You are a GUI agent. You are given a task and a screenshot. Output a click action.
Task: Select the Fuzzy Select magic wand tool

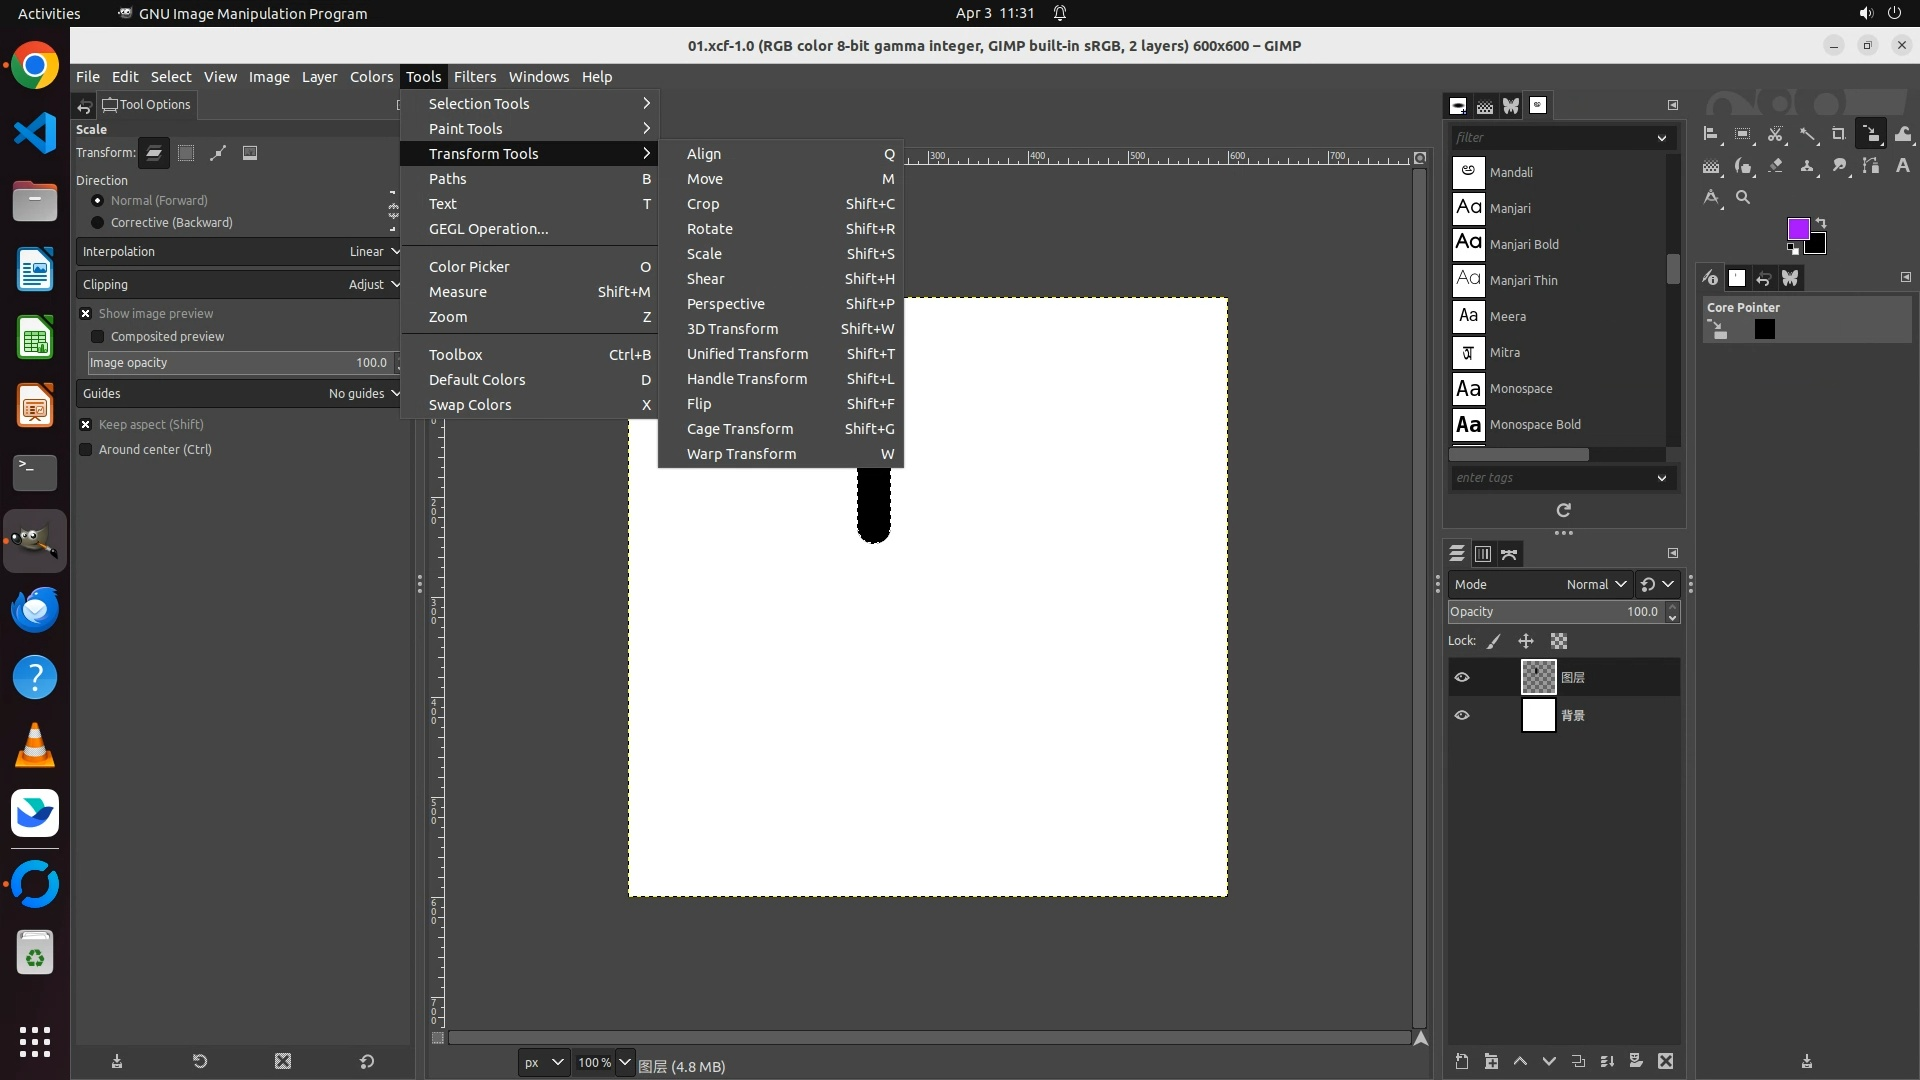[x=1808, y=134]
